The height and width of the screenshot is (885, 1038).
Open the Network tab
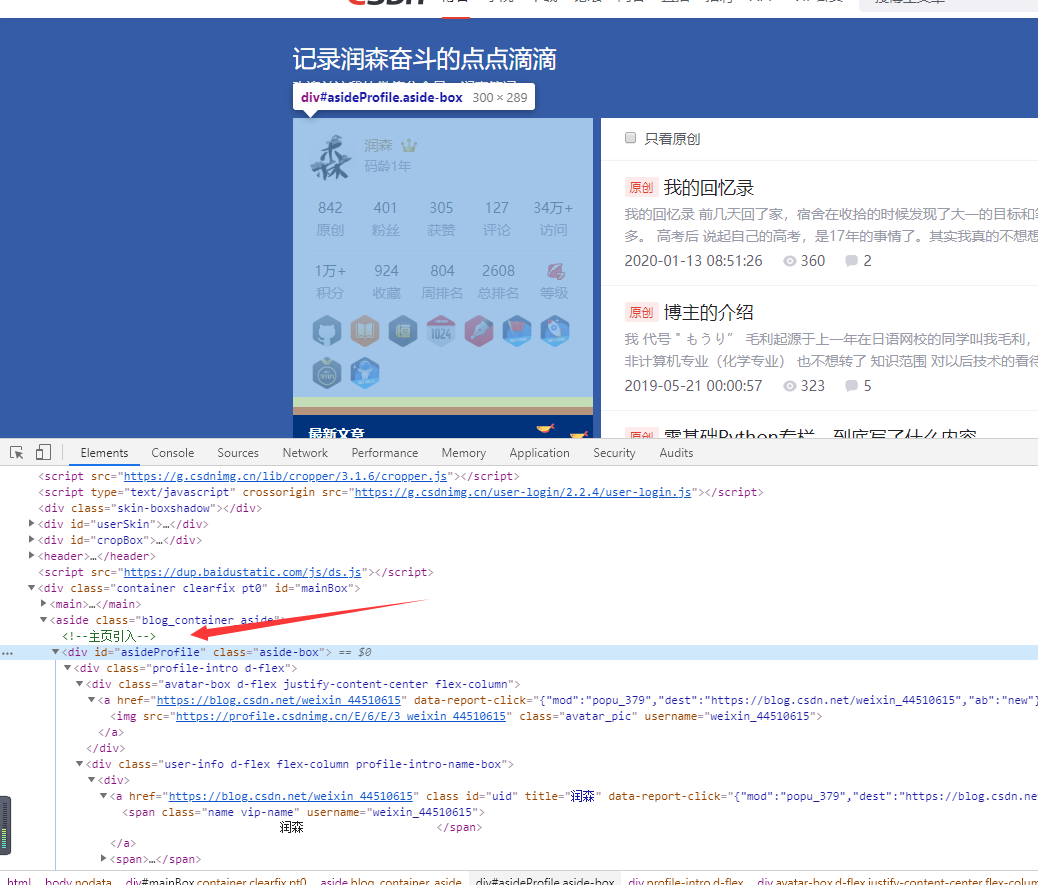tap(305, 453)
